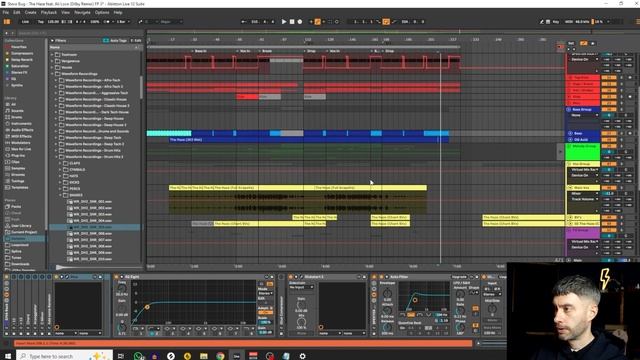640x360 pixels.
Task: Click the Tap tempo button
Action: (40, 22)
